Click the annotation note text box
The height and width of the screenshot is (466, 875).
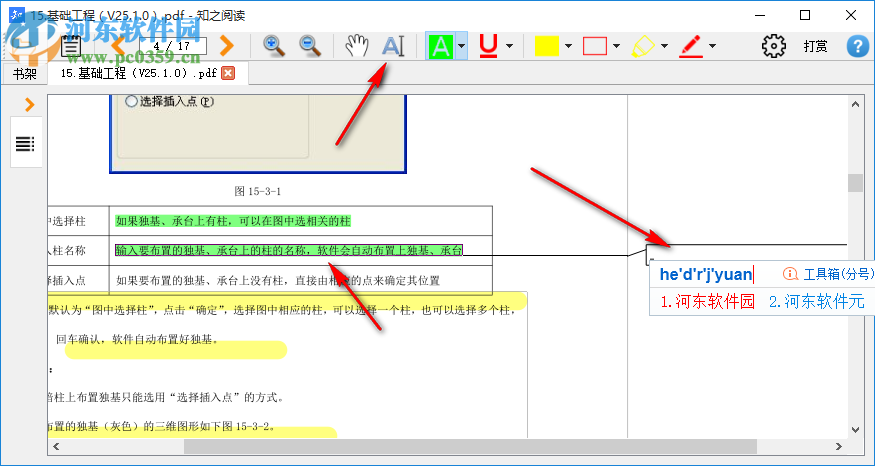747,252
